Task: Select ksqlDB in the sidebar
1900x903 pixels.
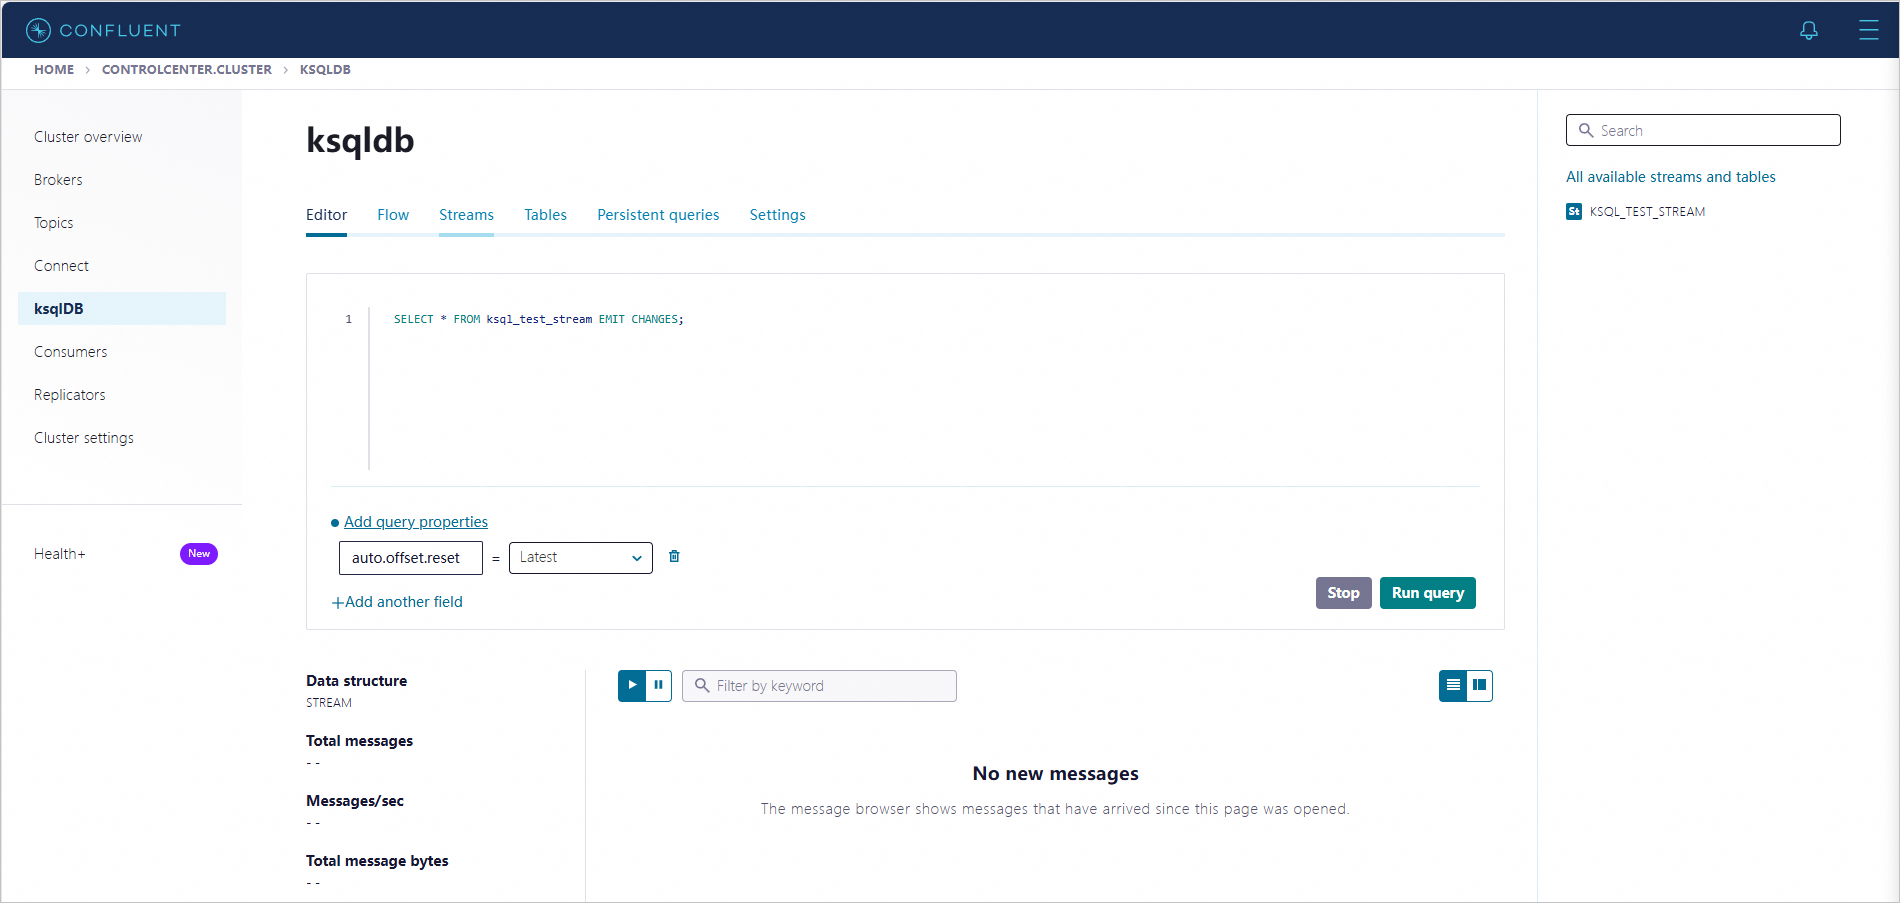Action: [x=122, y=308]
